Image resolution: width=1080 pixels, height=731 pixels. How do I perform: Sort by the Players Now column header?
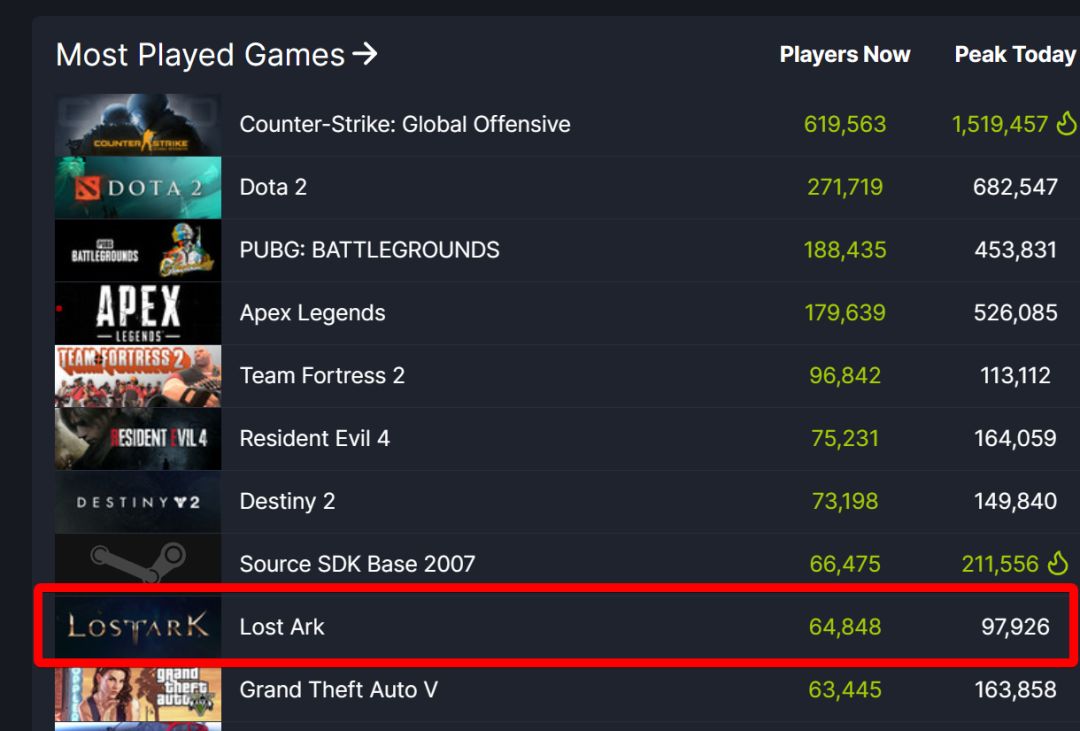coord(844,55)
